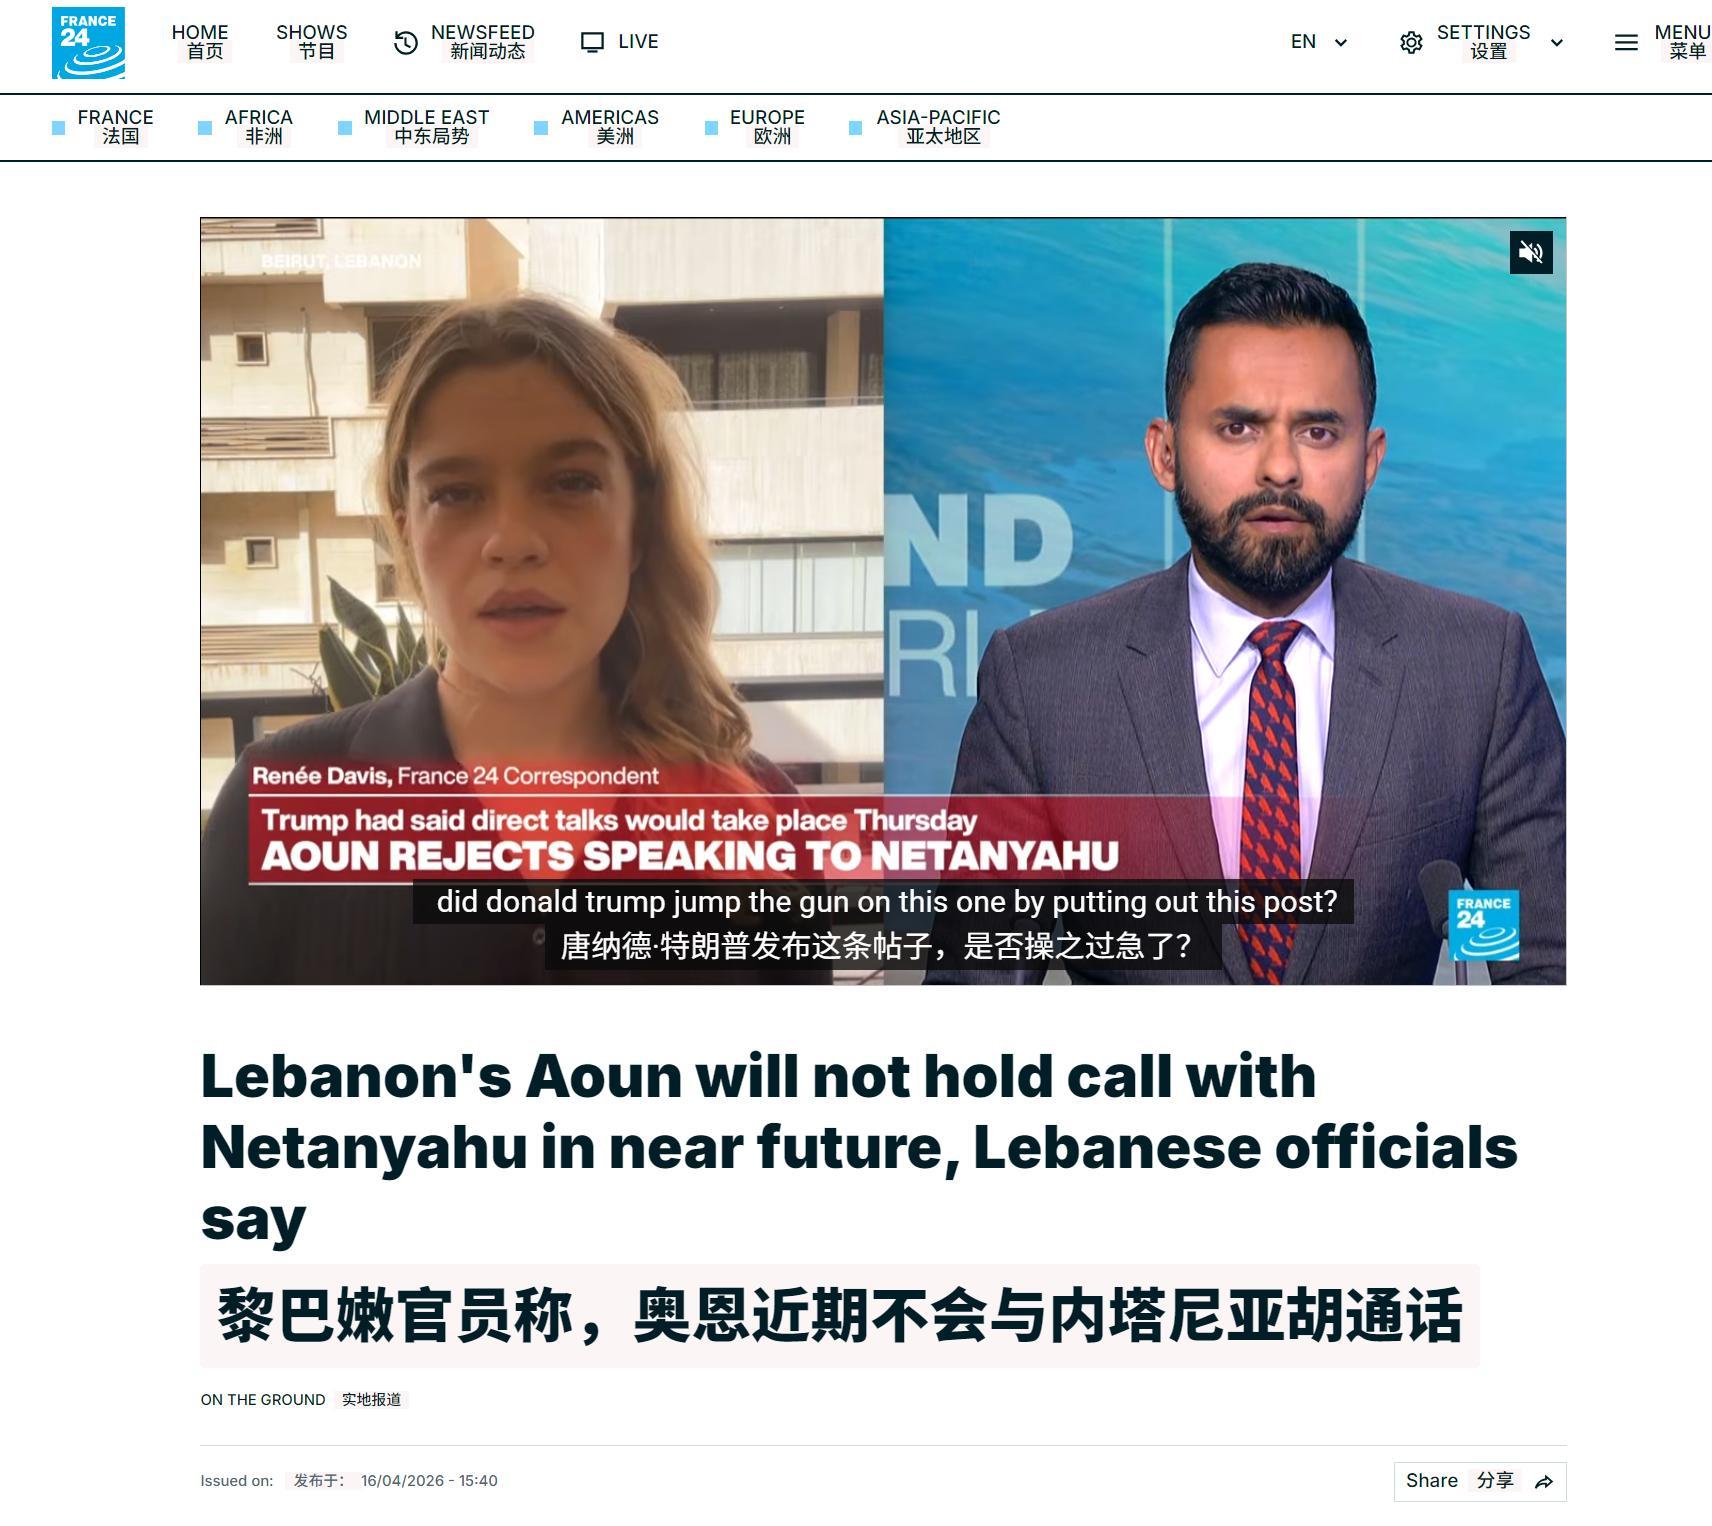The height and width of the screenshot is (1526, 1712).
Task: Open the Newsfeed clock icon
Action: (x=405, y=42)
